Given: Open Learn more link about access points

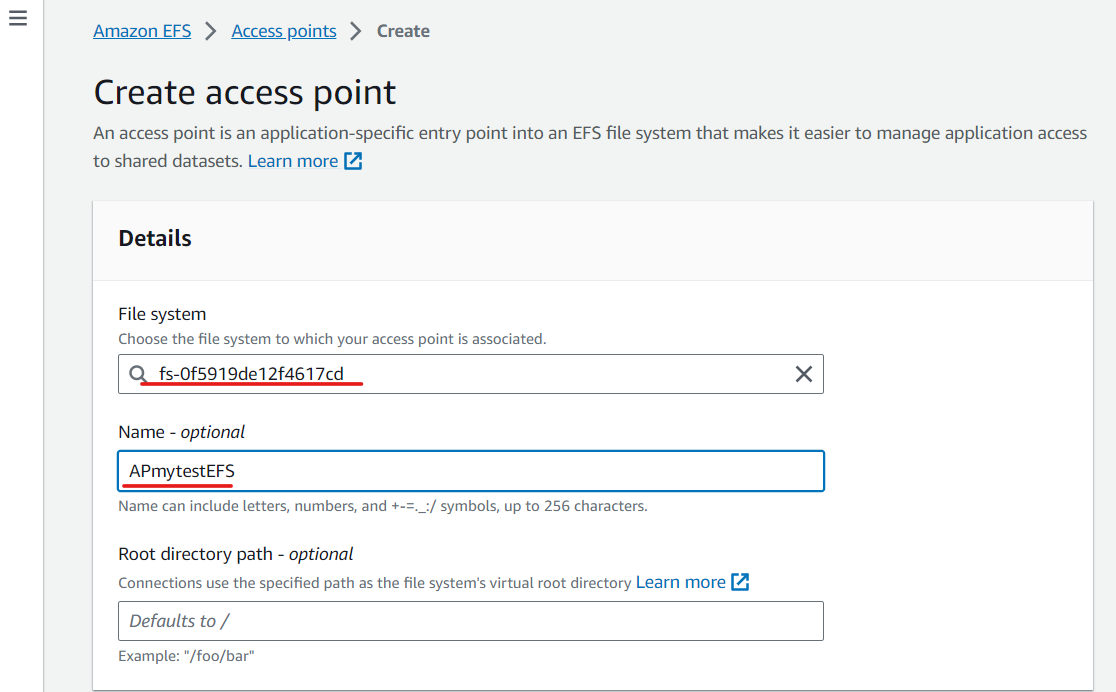Looking at the screenshot, I should 293,161.
